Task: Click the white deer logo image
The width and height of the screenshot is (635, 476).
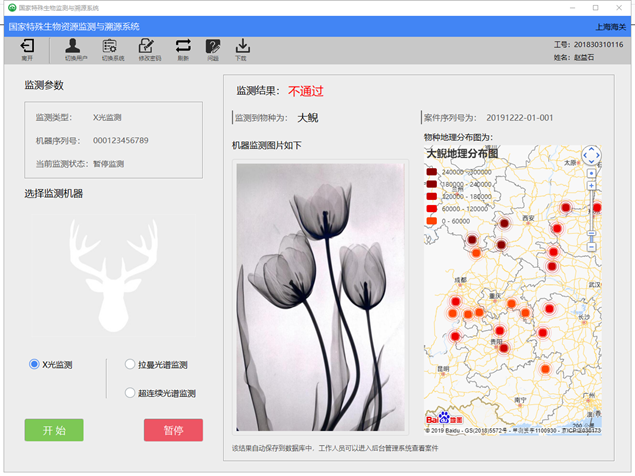Action: pos(111,275)
